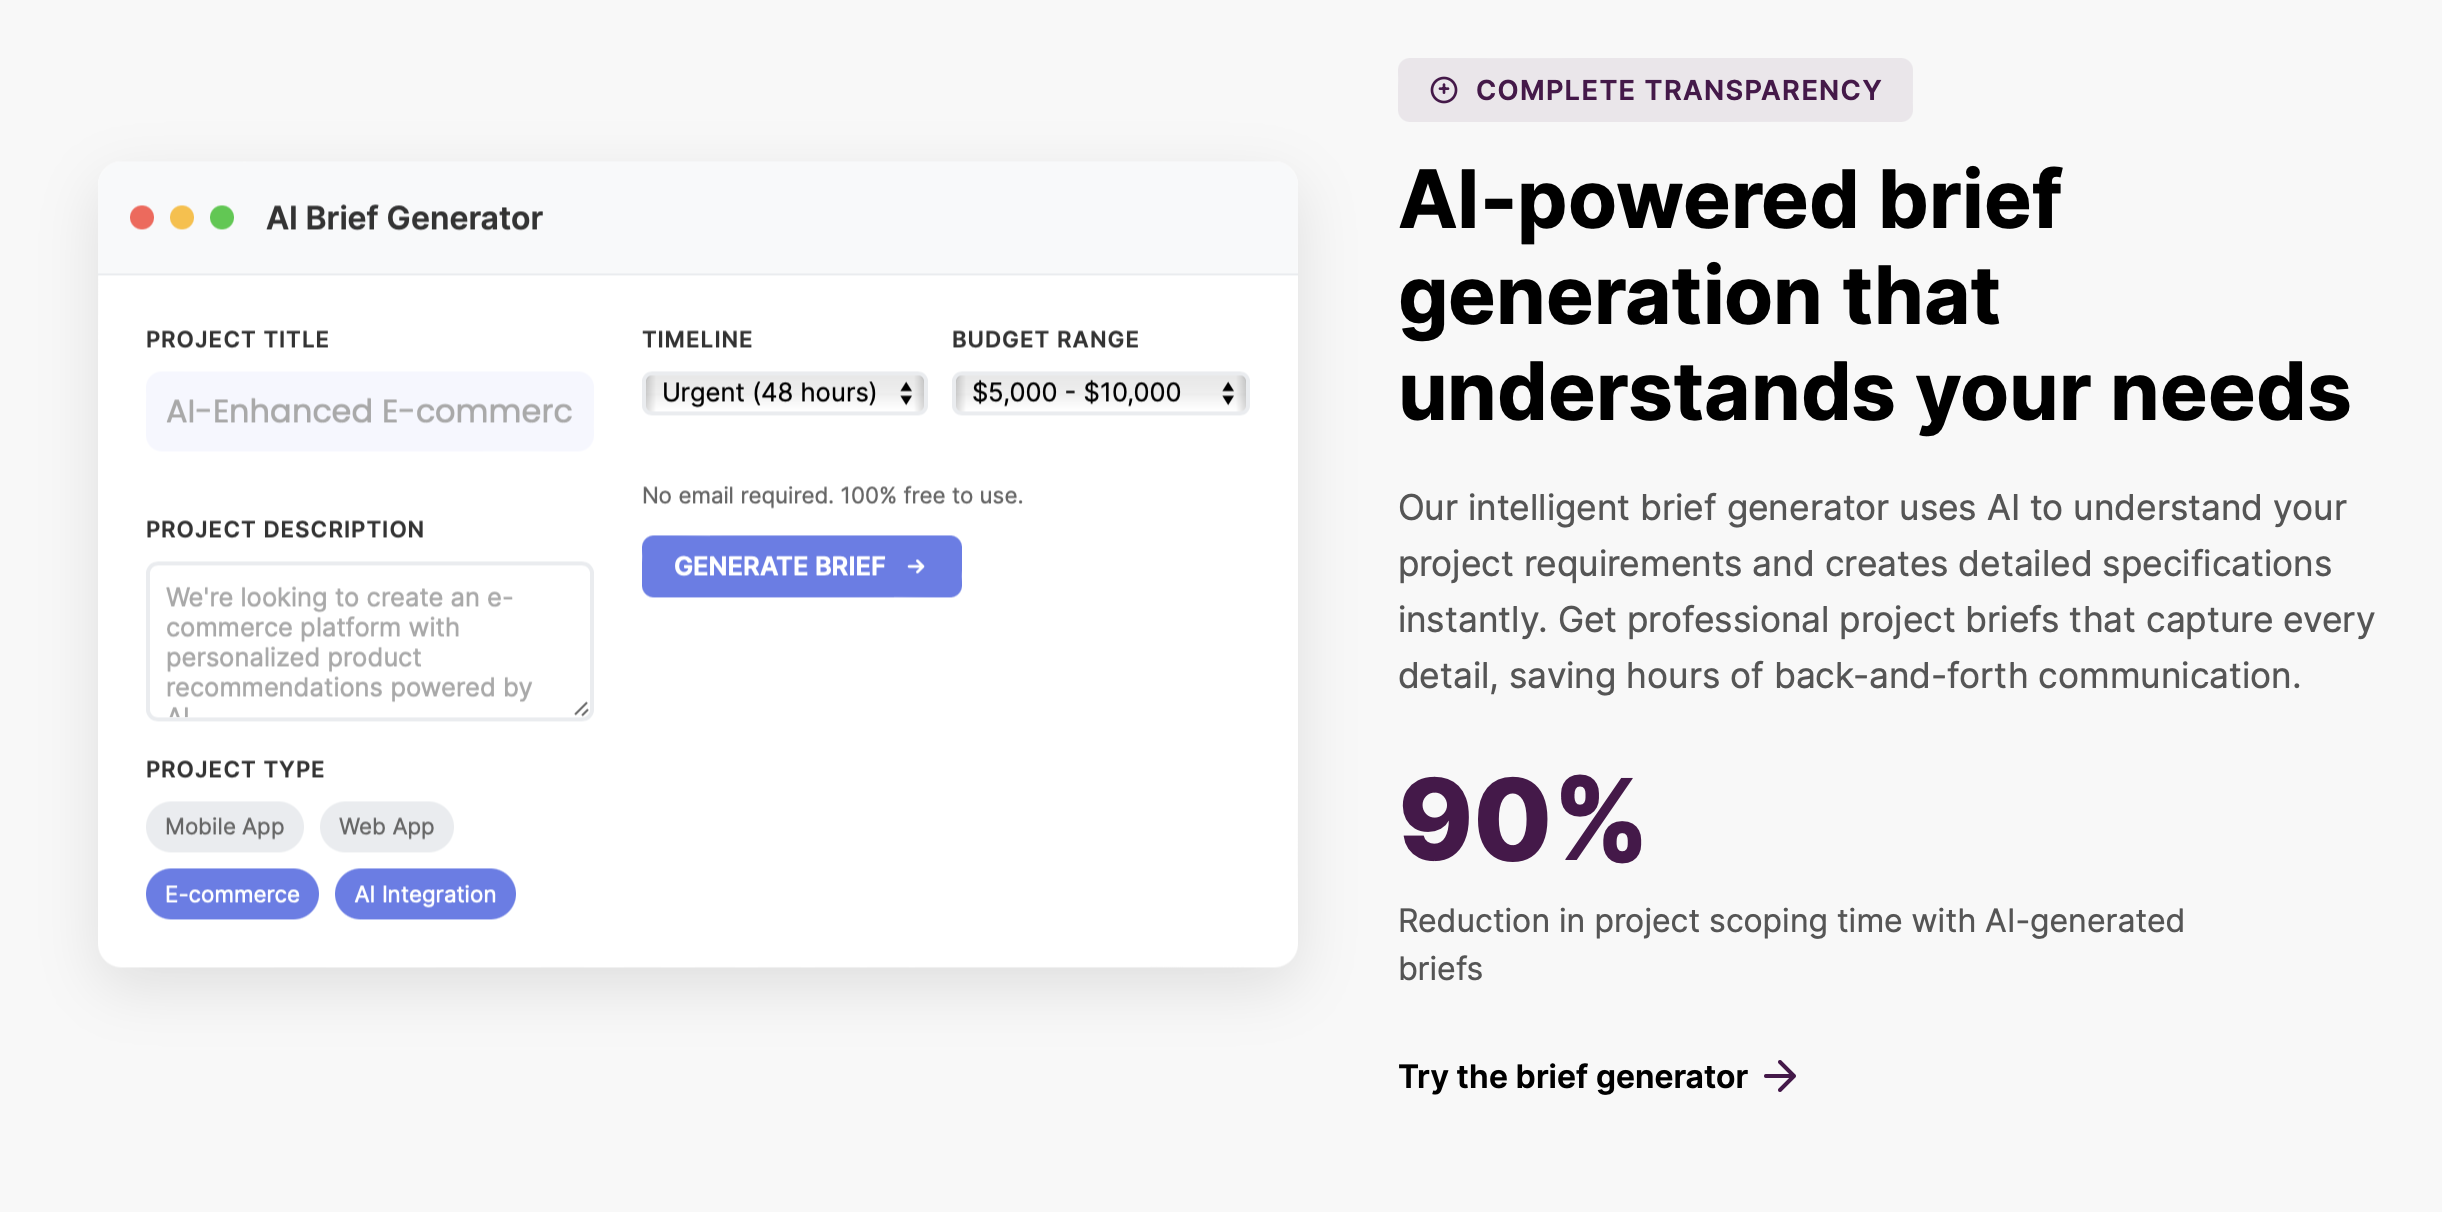This screenshot has height=1212, width=2442.
Task: Click the yellow window dot
Action: pos(182,217)
